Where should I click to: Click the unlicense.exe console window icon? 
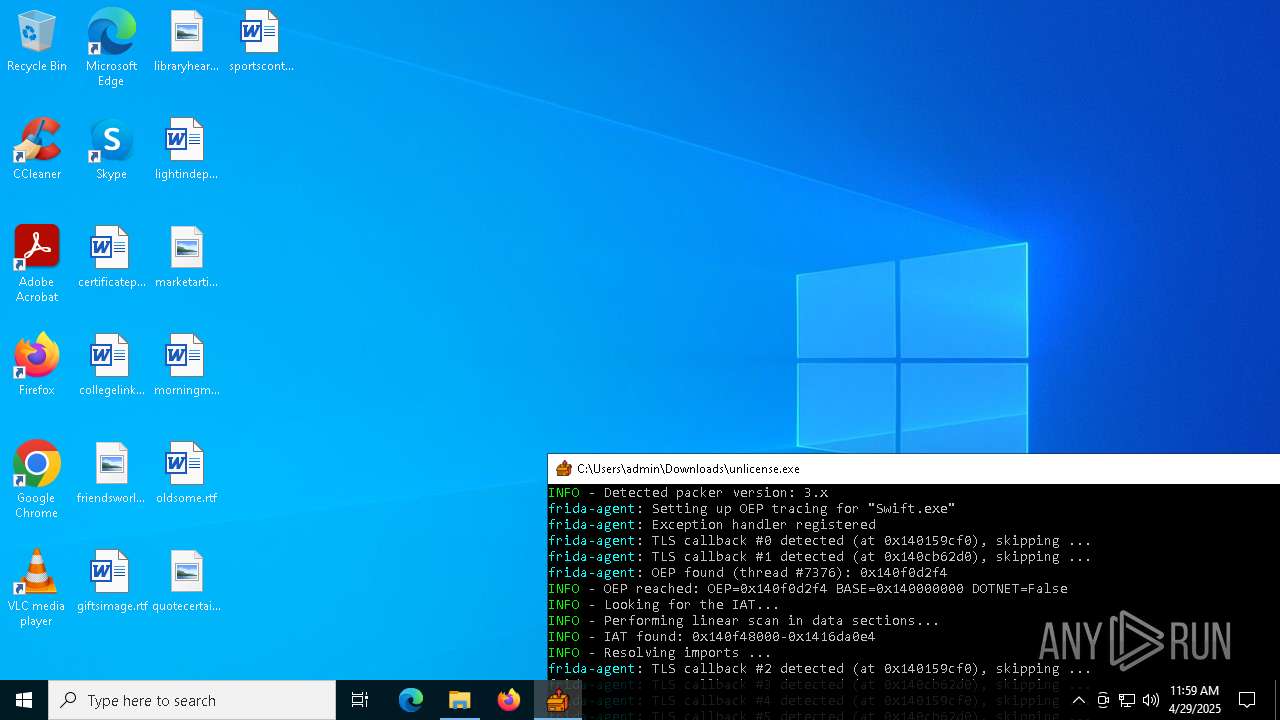563,468
